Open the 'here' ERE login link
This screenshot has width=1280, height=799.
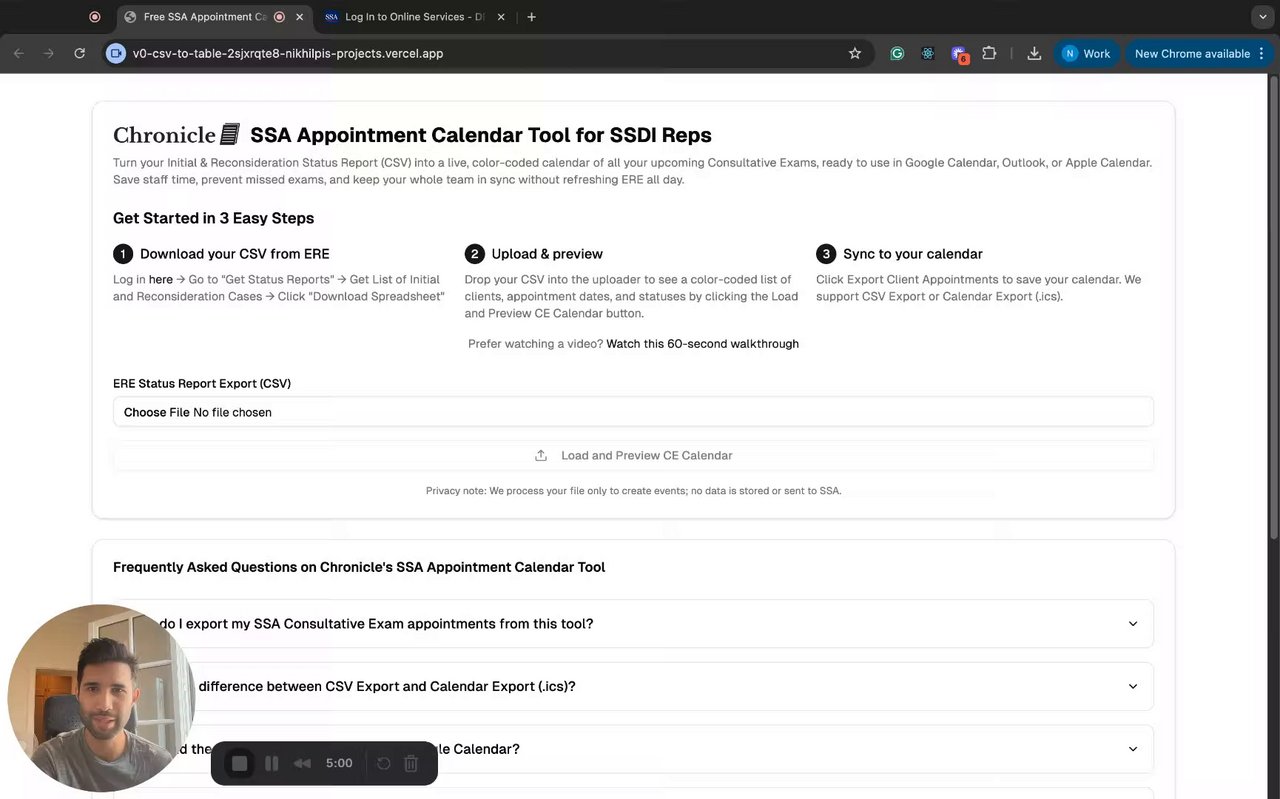point(161,279)
